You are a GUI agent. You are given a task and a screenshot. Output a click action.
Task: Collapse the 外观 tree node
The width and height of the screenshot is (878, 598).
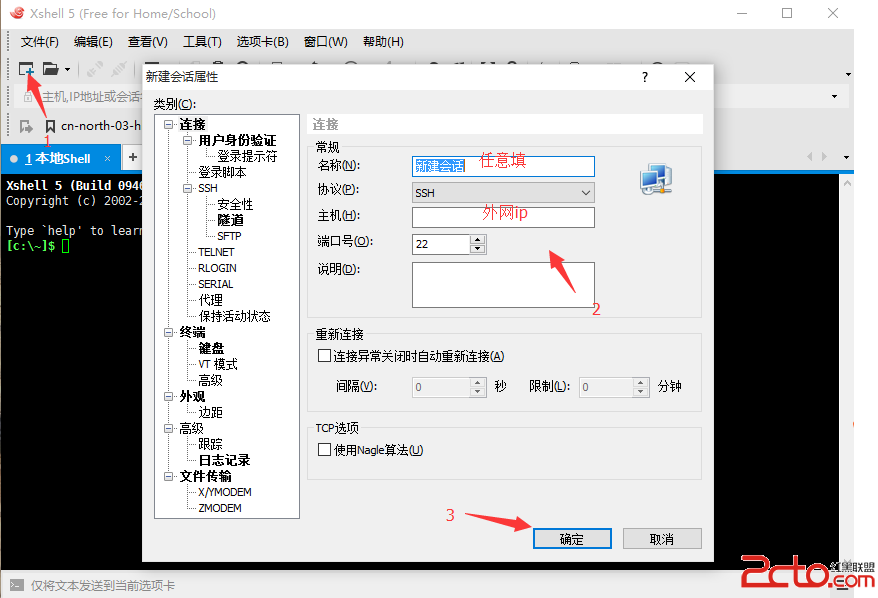(x=169, y=396)
